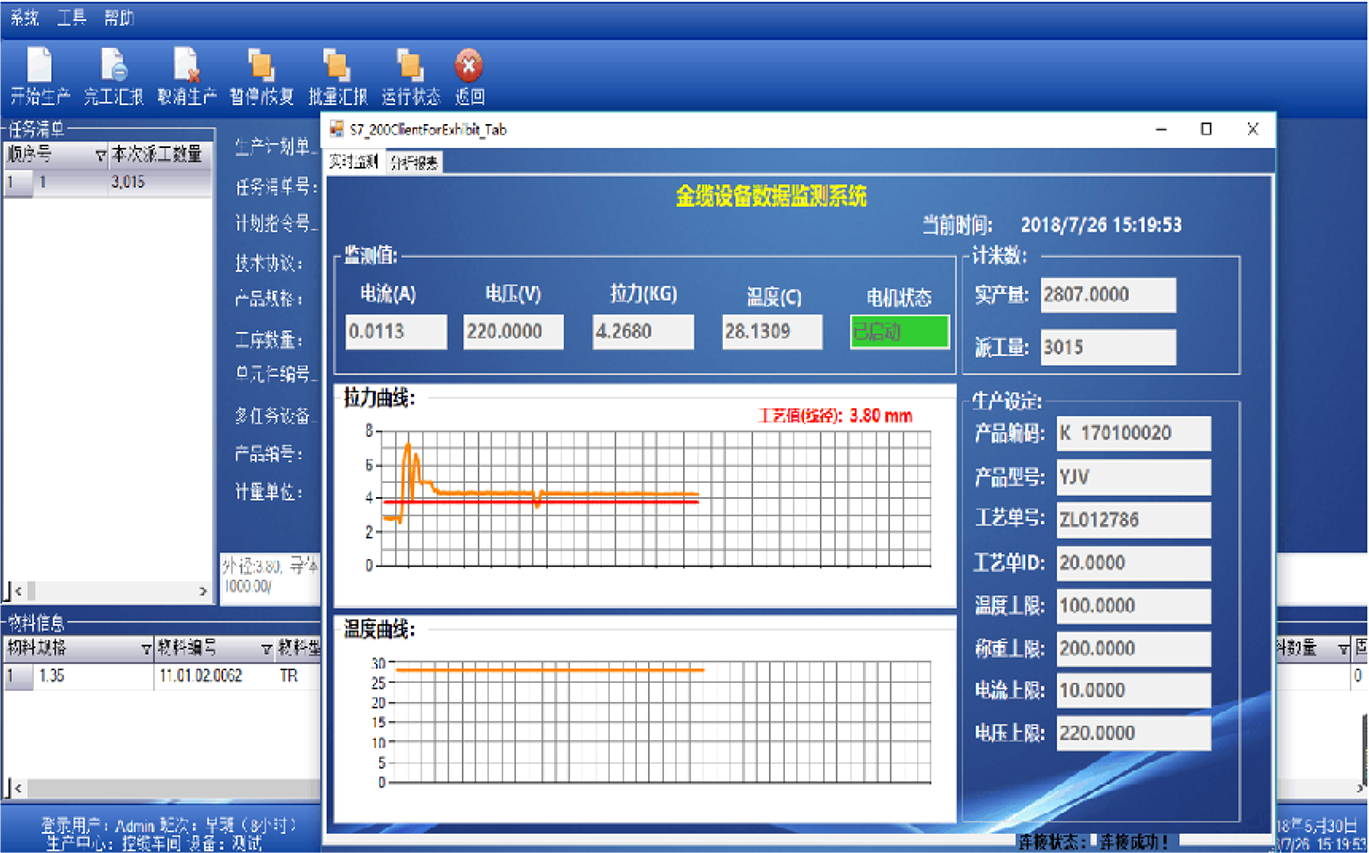Click the 称重上限 field 200.0000
Screen dimensions: 1369x853
pos(1133,648)
